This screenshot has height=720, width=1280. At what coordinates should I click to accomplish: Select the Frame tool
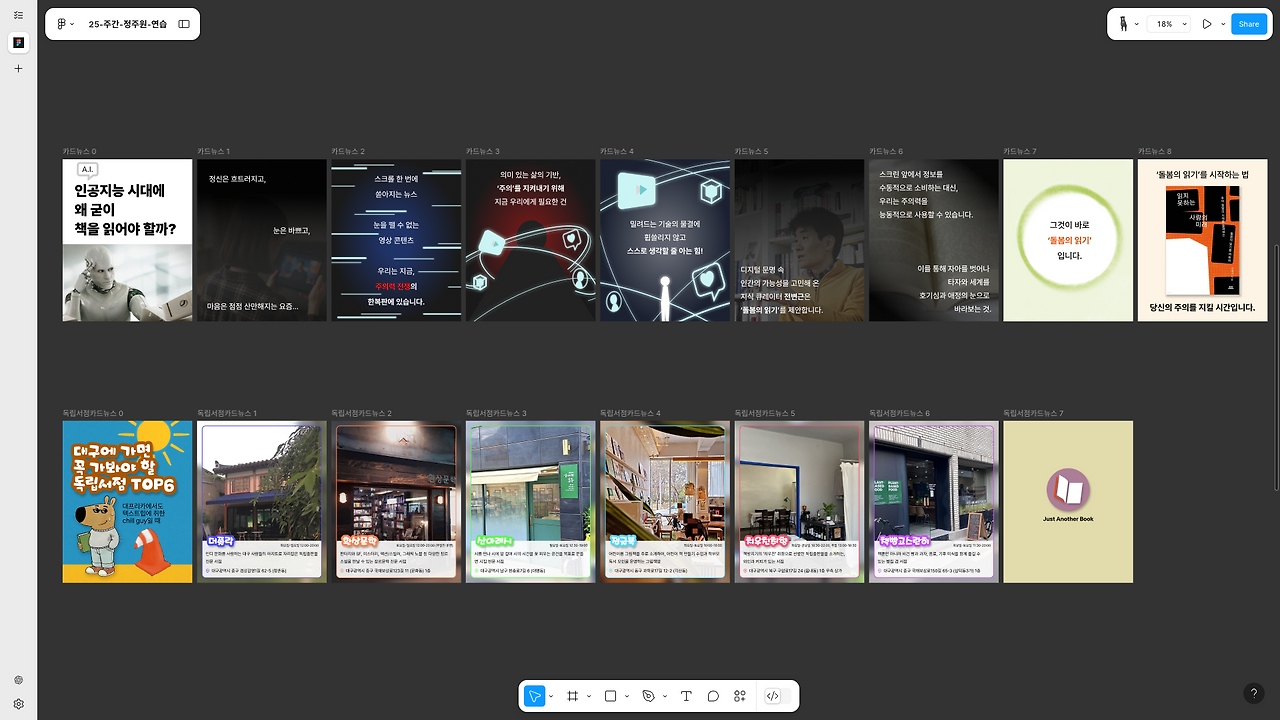coord(573,696)
